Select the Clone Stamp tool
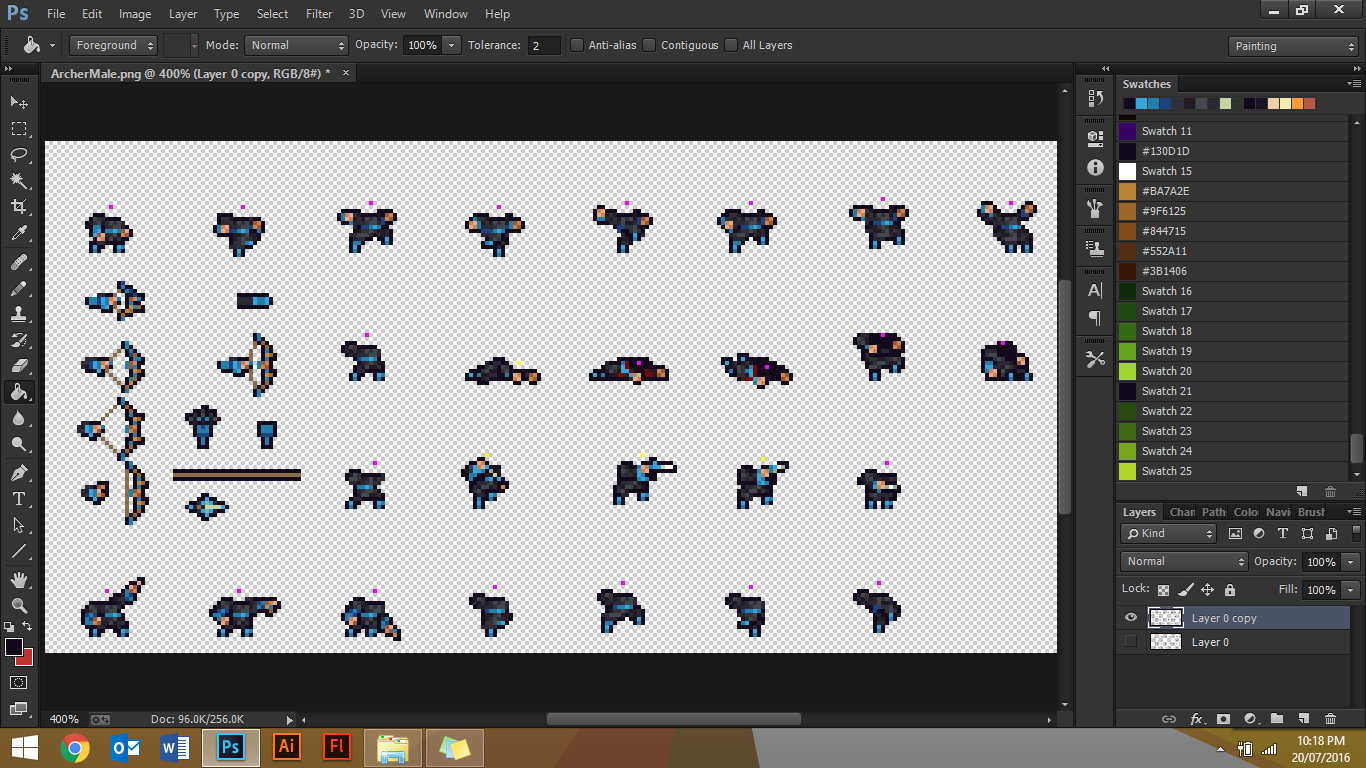 point(19,315)
